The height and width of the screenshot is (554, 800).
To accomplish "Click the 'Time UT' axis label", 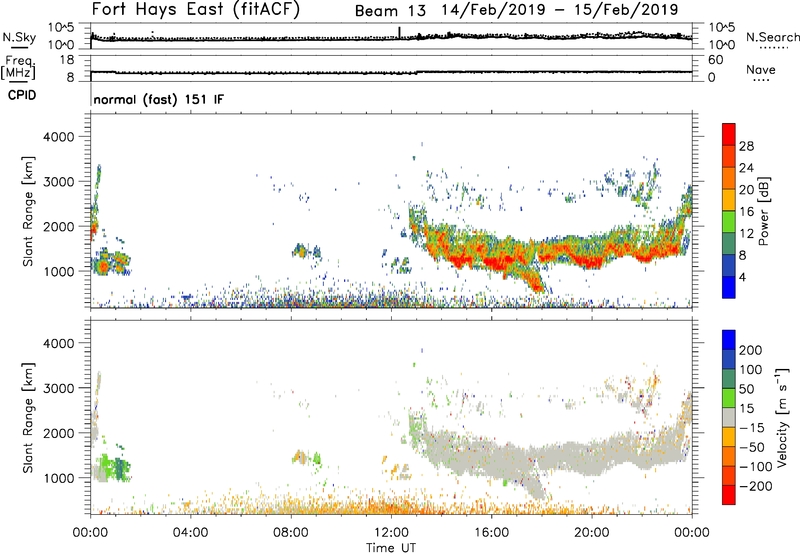I will pos(391,548).
